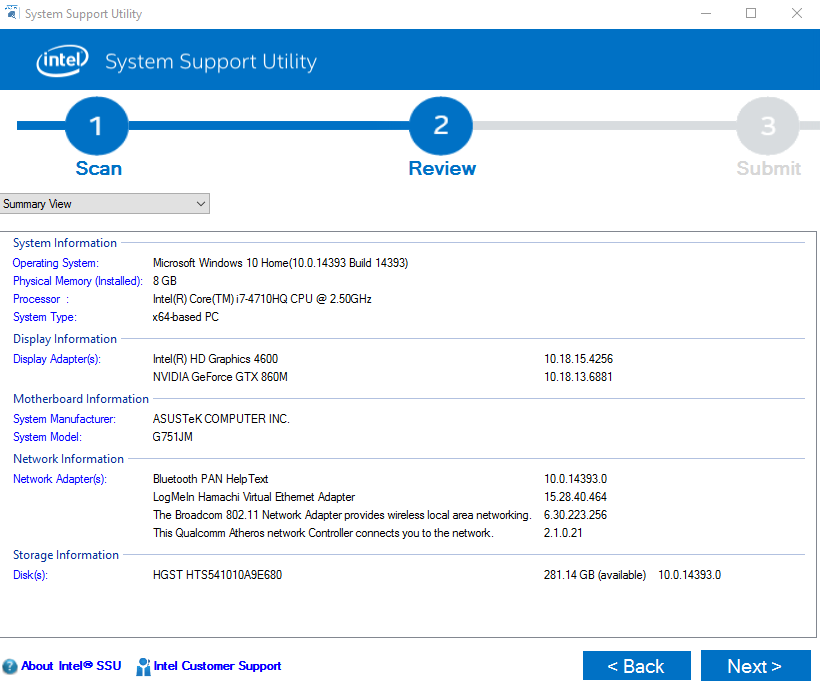Close the System Support Utility window
This screenshot has height=688, width=820.
click(796, 14)
